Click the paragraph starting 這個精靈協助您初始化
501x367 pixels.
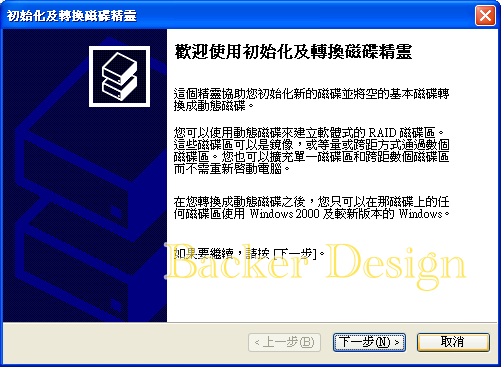pyautogui.click(x=311, y=100)
